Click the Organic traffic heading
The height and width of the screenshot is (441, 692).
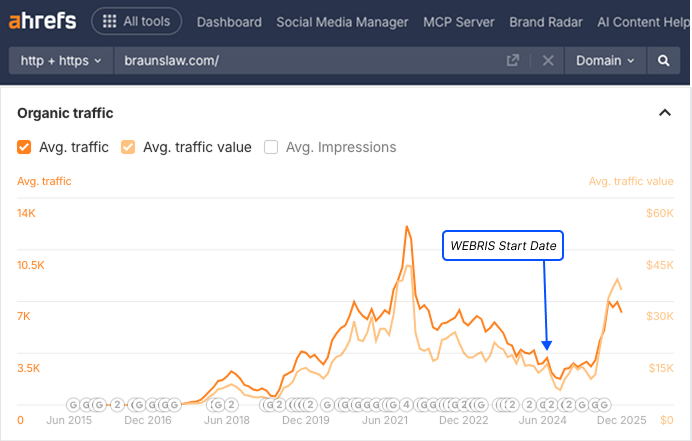click(65, 113)
